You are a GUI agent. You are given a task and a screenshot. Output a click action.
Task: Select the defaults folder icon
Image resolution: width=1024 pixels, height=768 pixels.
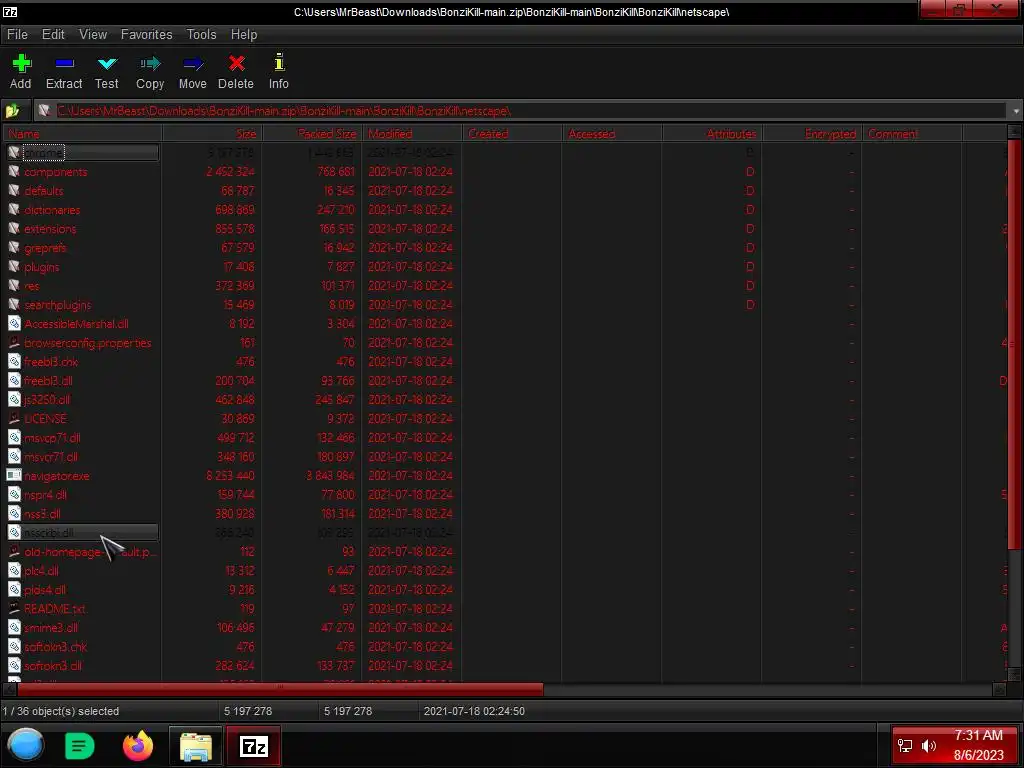click(14, 190)
